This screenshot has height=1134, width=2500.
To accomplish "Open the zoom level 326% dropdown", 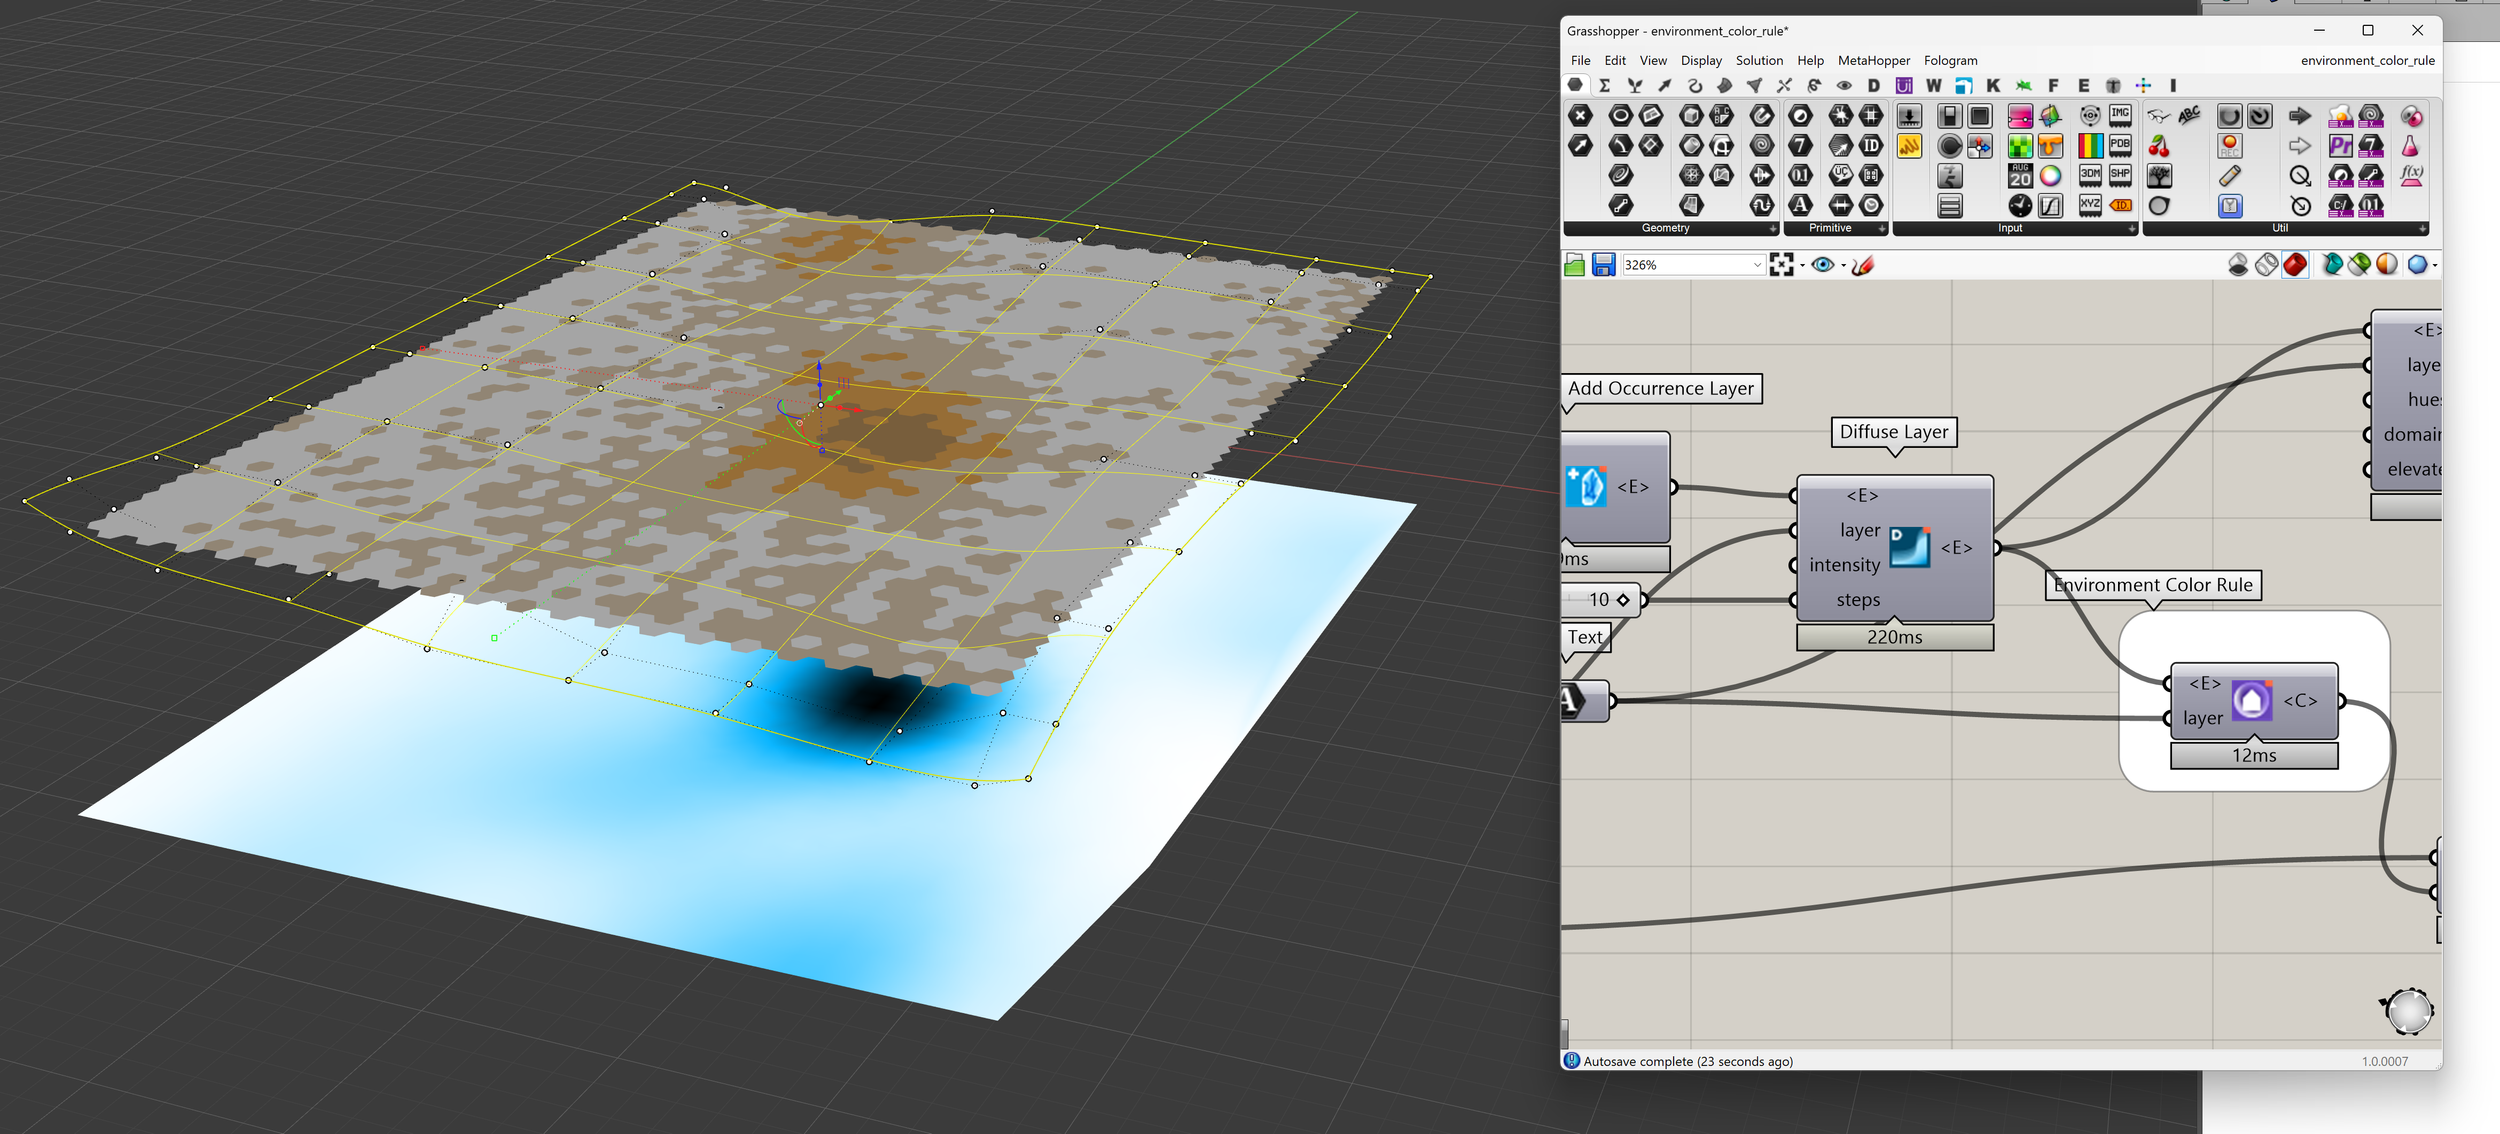I will pyautogui.click(x=1757, y=265).
